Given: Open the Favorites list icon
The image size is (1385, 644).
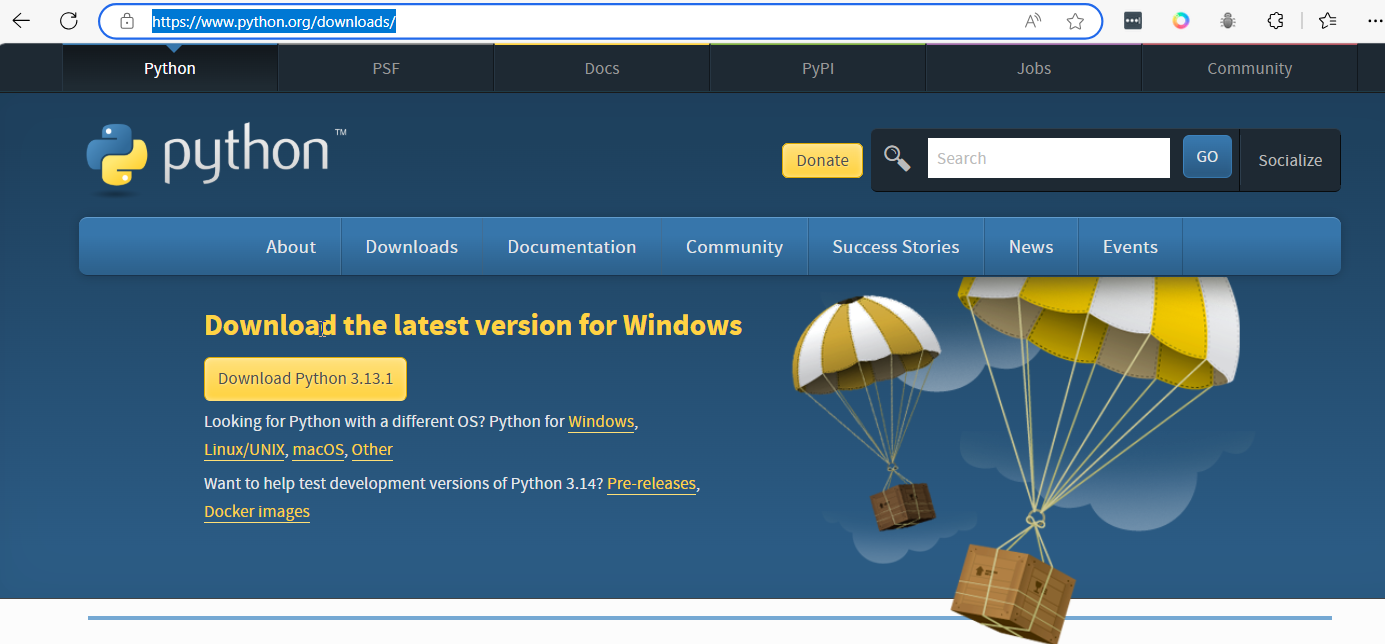Looking at the screenshot, I should coord(1328,21).
